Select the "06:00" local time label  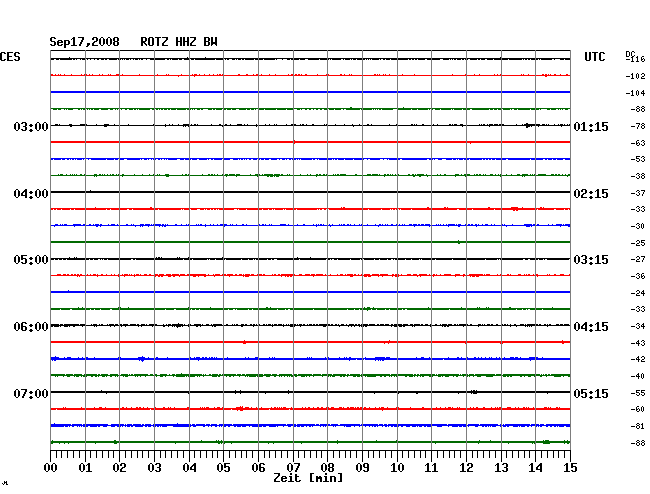click(31, 327)
